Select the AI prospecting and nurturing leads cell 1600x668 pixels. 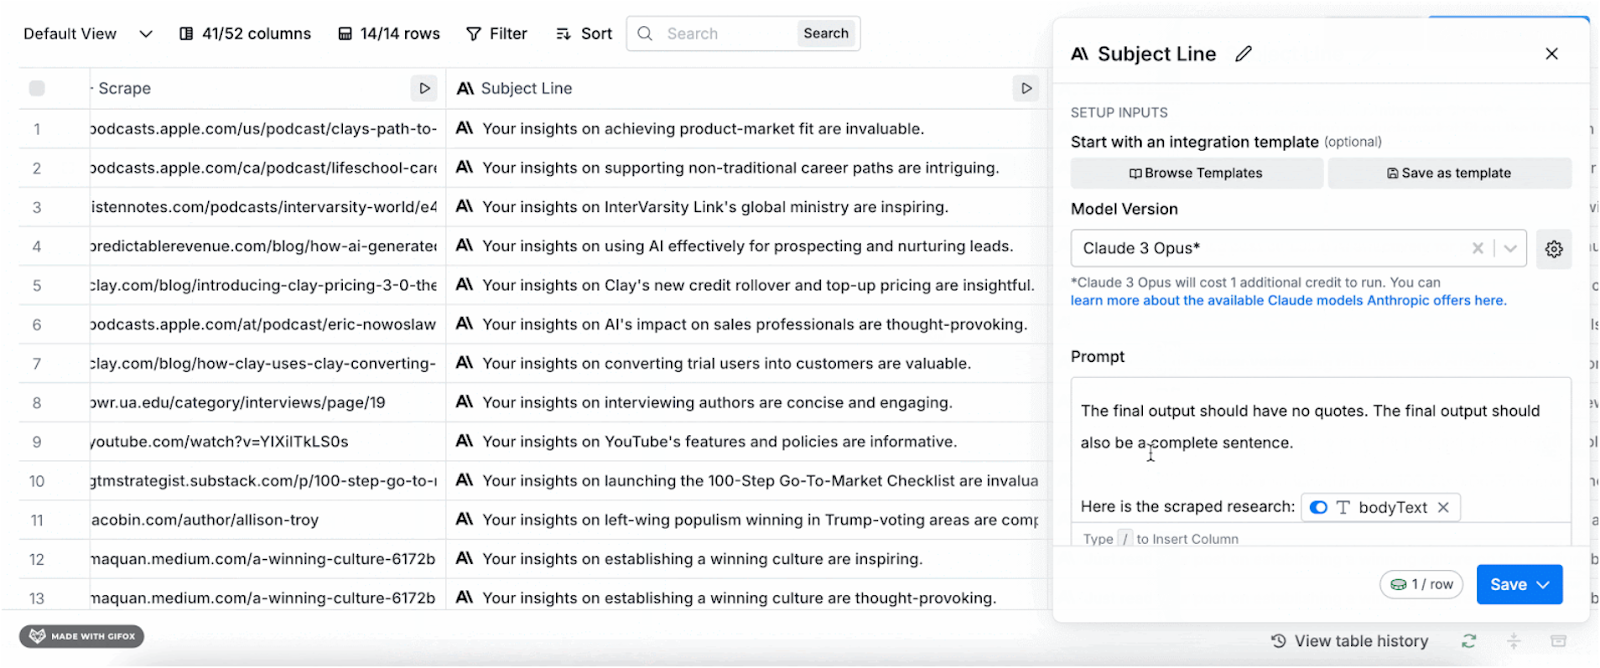pyautogui.click(x=746, y=246)
